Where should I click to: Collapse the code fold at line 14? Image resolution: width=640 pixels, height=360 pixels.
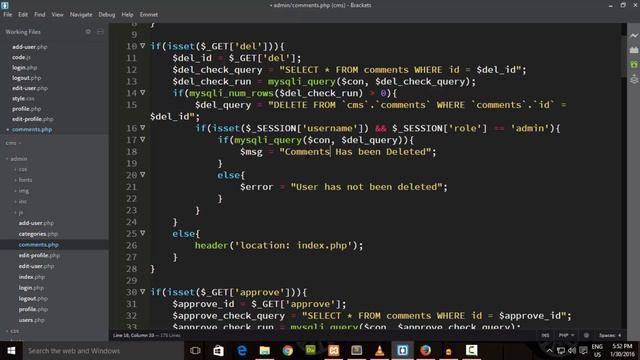click(x=142, y=93)
